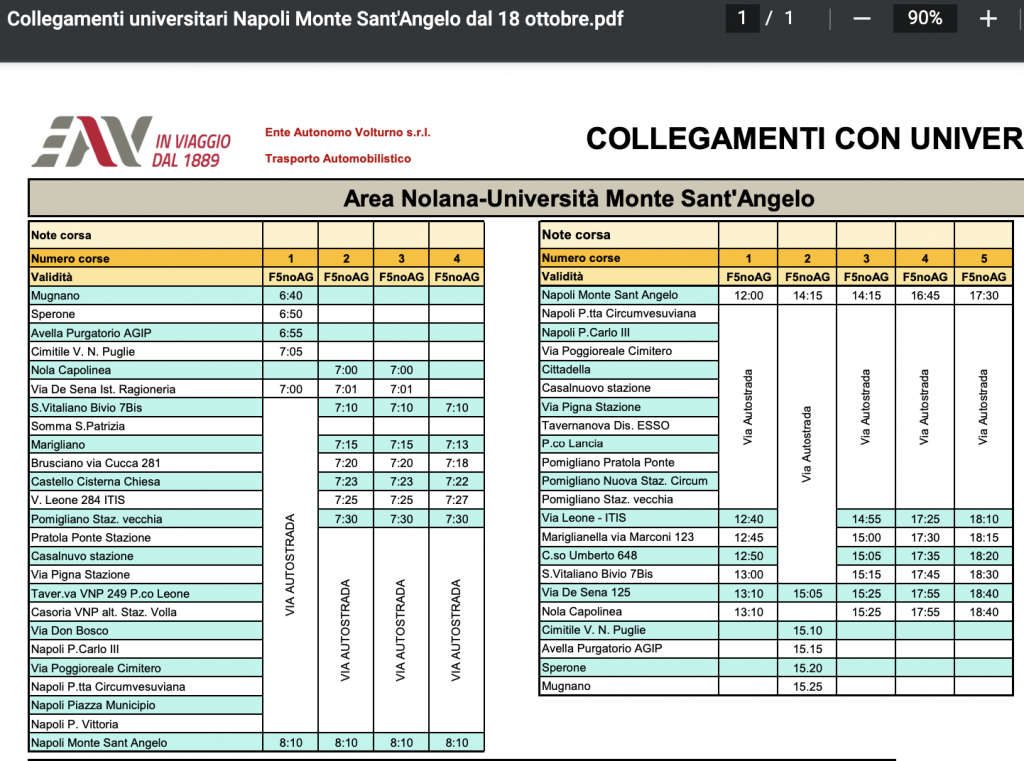Click the 'Area Nolana-Università Monte Sant'Angelo' banner

pos(526,198)
